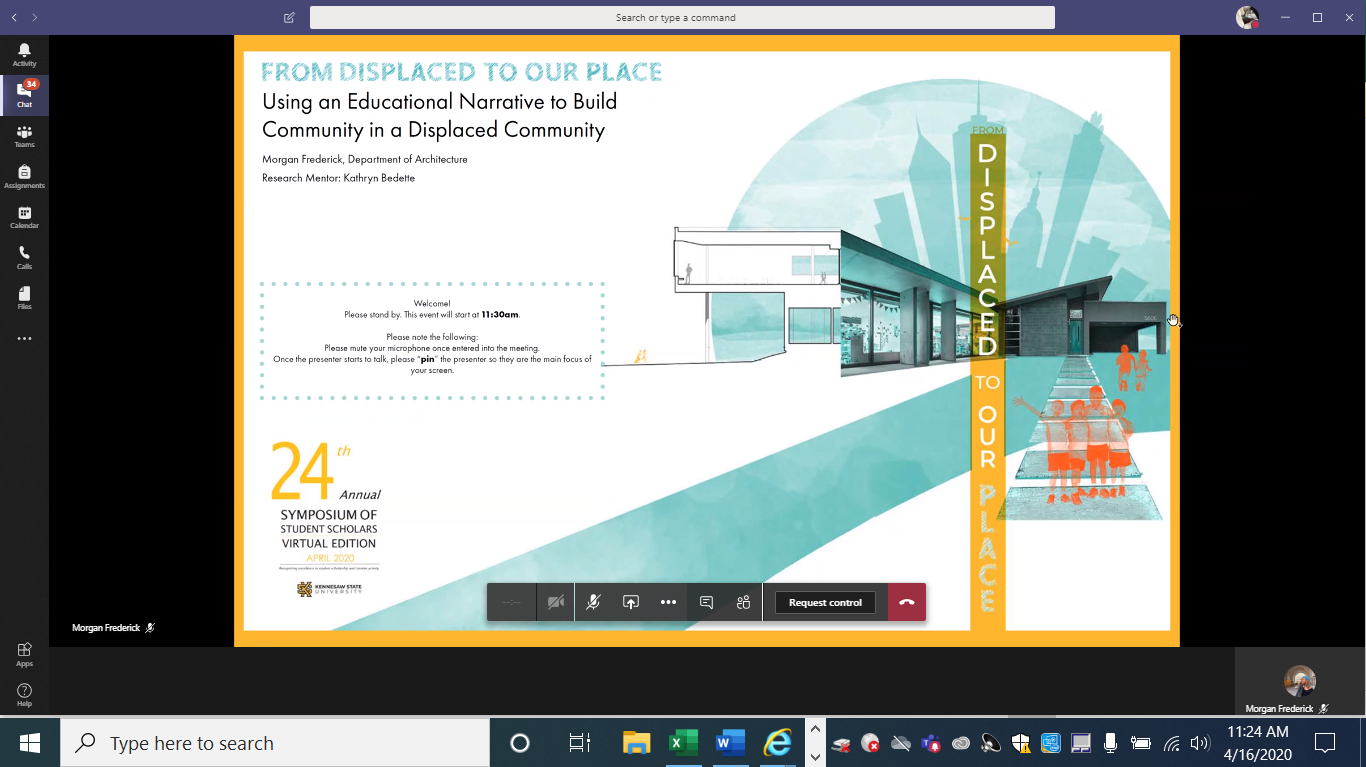This screenshot has width=1366, height=767.
Task: Hang up the call with the red button
Action: pos(907,602)
